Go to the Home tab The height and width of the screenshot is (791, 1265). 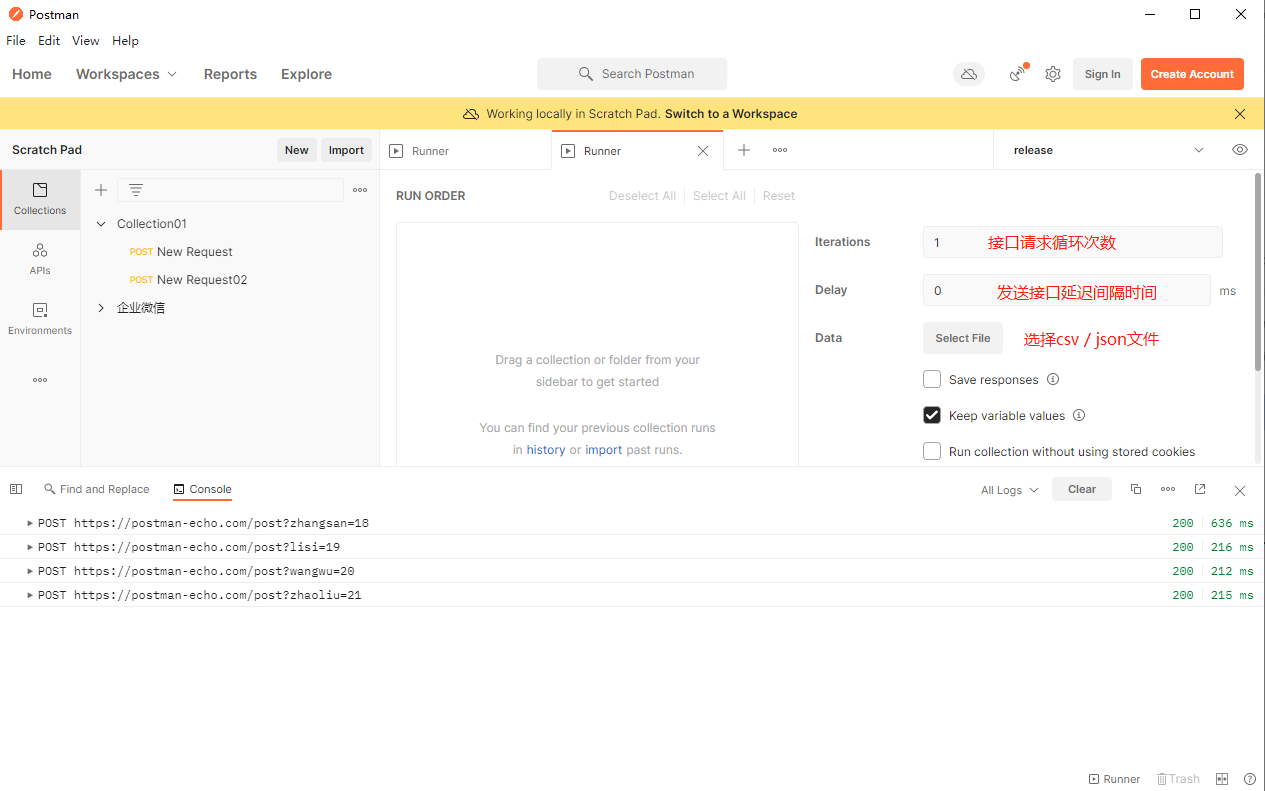[32, 74]
